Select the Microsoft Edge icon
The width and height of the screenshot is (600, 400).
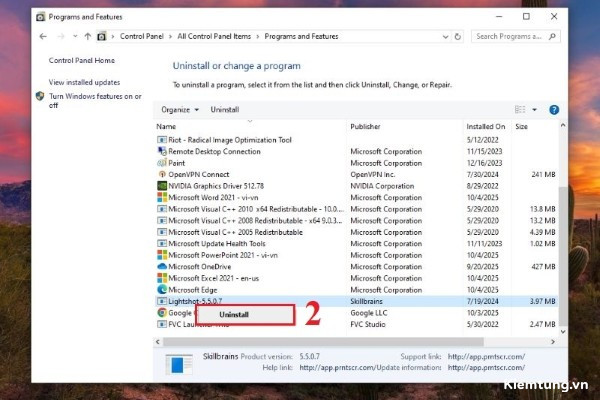point(162,290)
